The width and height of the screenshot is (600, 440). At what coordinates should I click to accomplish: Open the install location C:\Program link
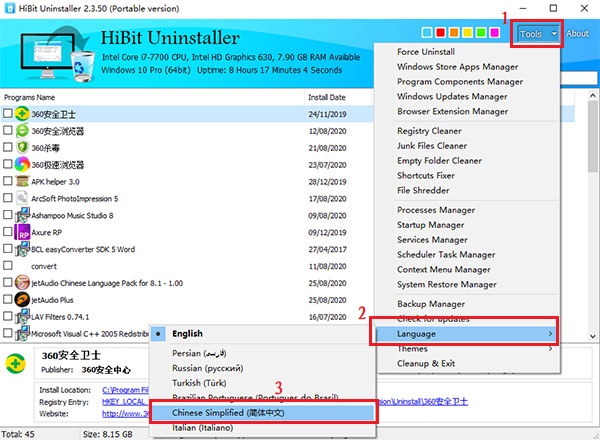click(126, 390)
